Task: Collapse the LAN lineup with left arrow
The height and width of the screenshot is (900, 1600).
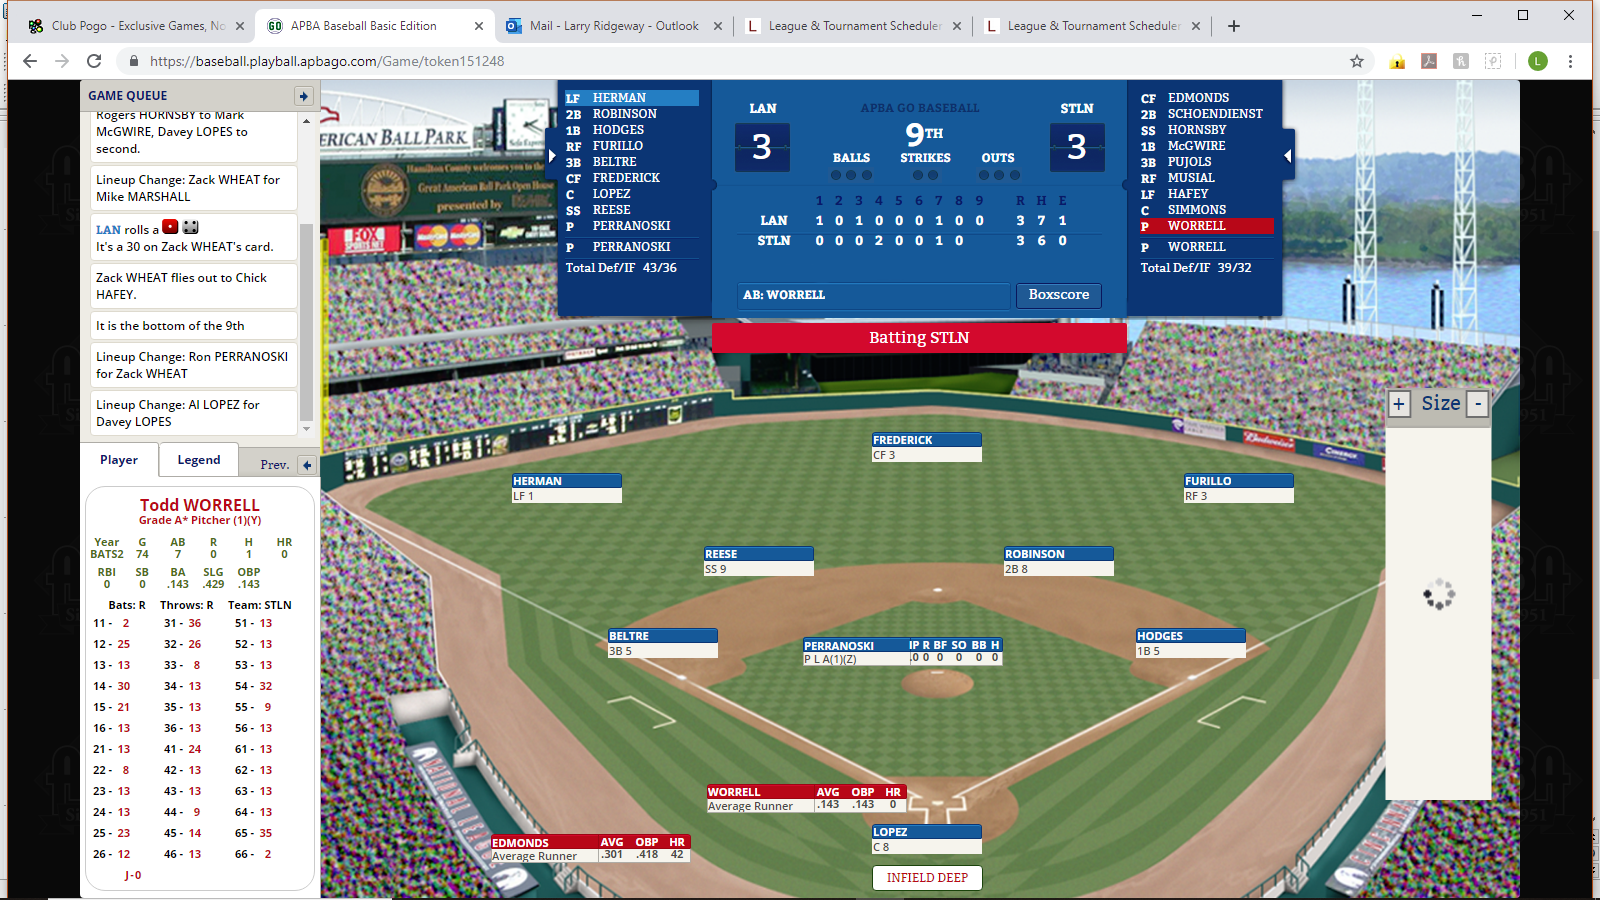Action: coord(552,155)
